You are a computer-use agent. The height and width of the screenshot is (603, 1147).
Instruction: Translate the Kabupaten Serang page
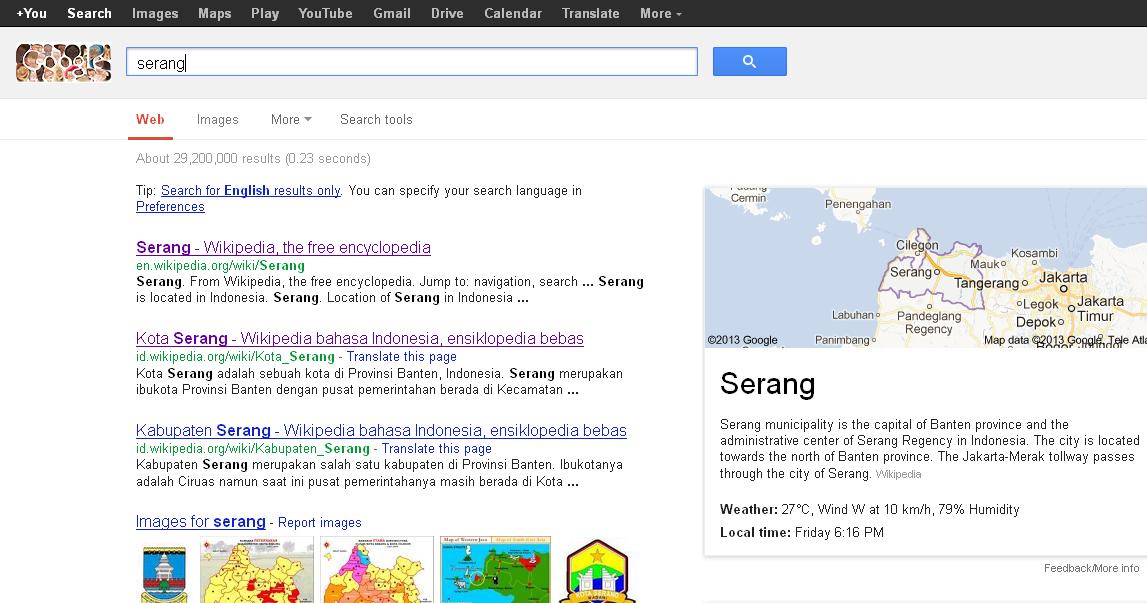[x=437, y=449]
